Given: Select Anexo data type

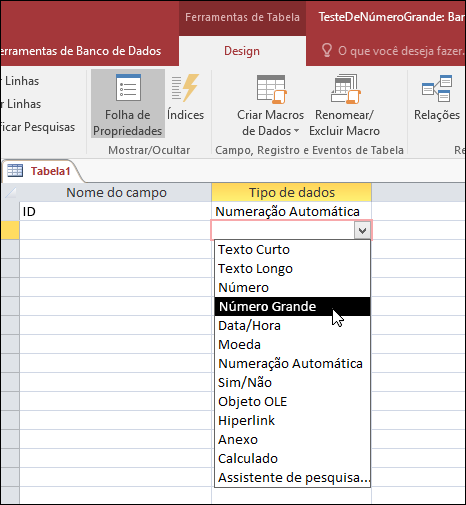Looking at the screenshot, I should click(292, 439).
